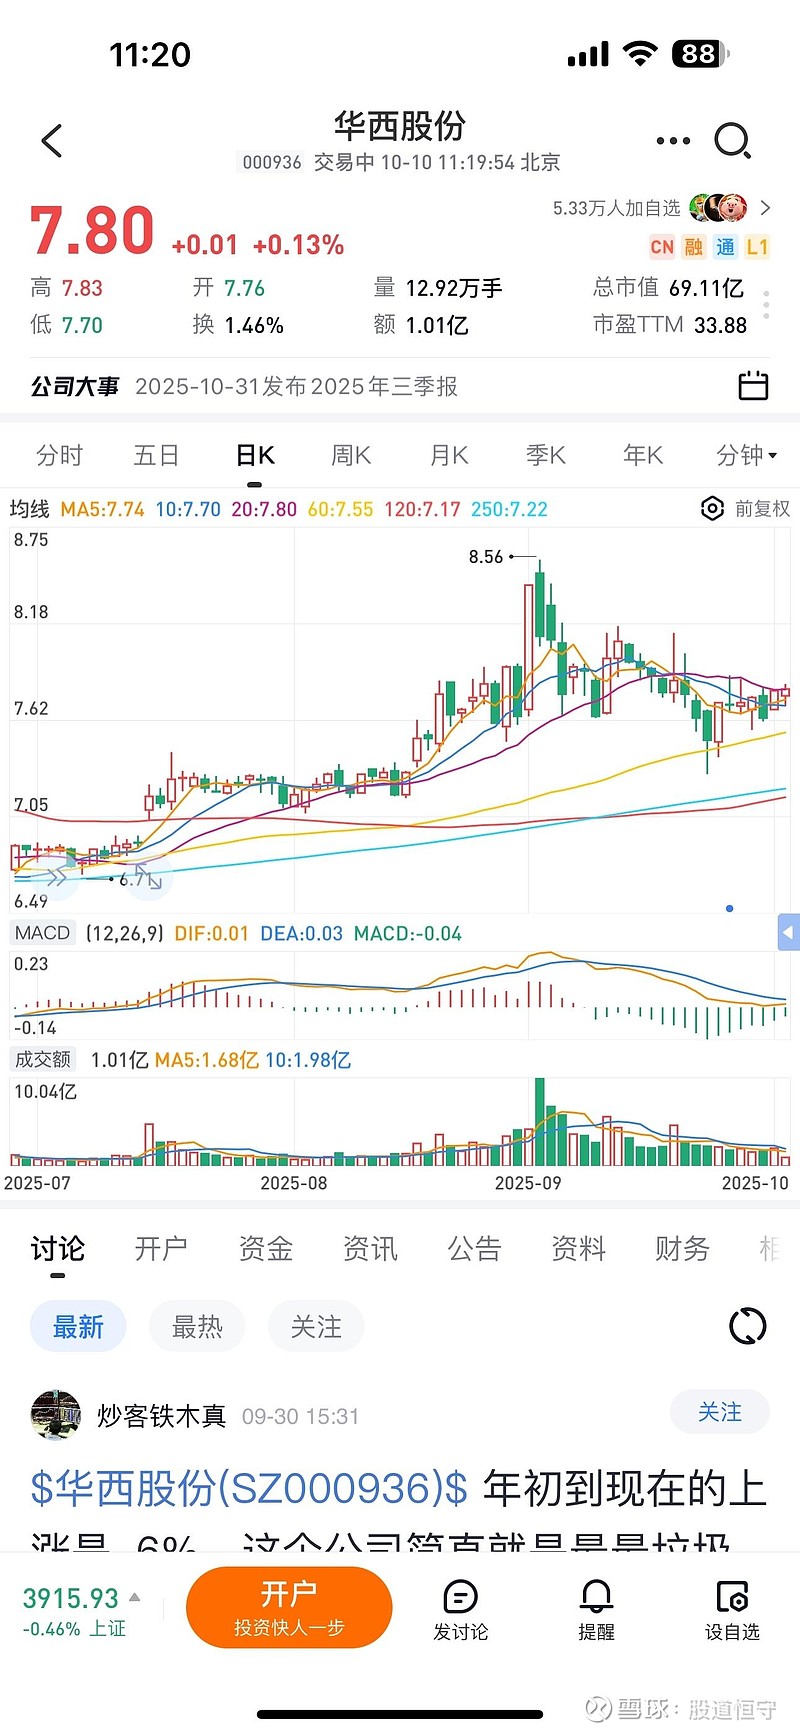Image resolution: width=800 pixels, height=1734 pixels.
Task: Expand the 5.33万人加自选 chevron
Action: (765, 208)
